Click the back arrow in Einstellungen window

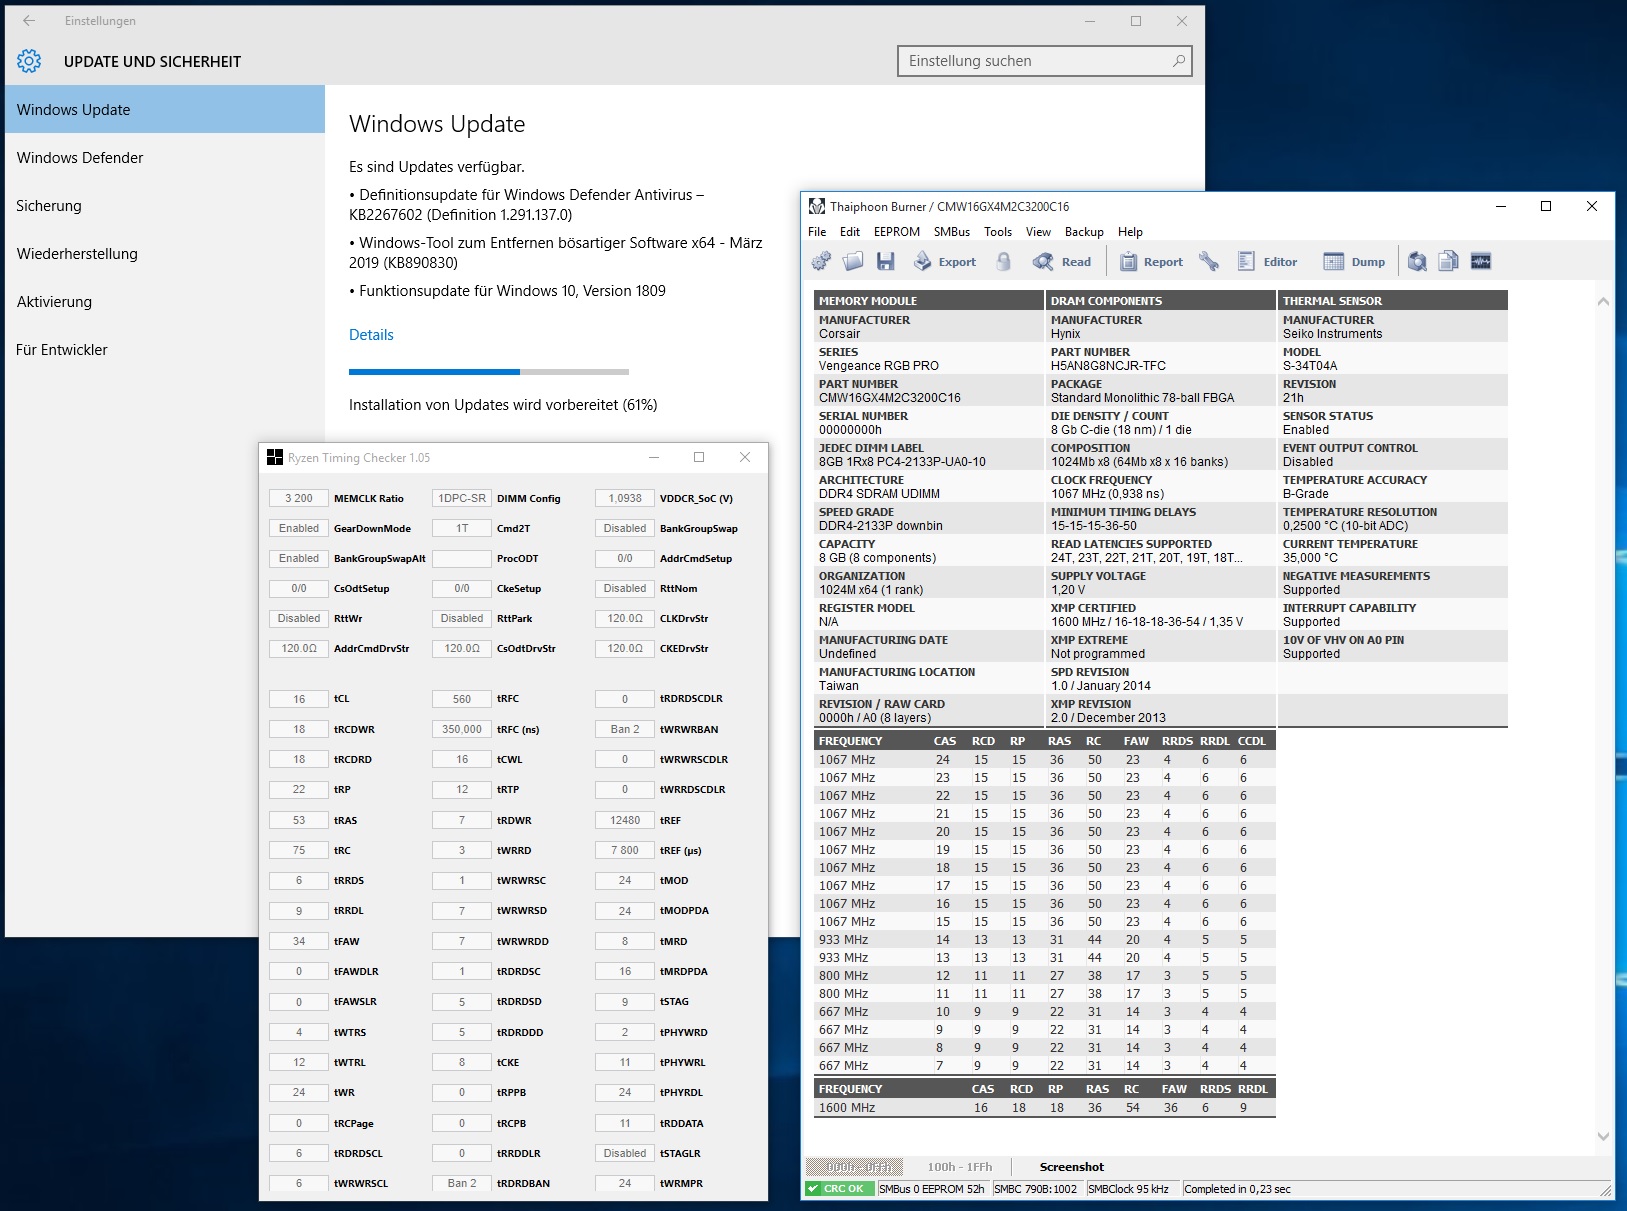point(29,21)
